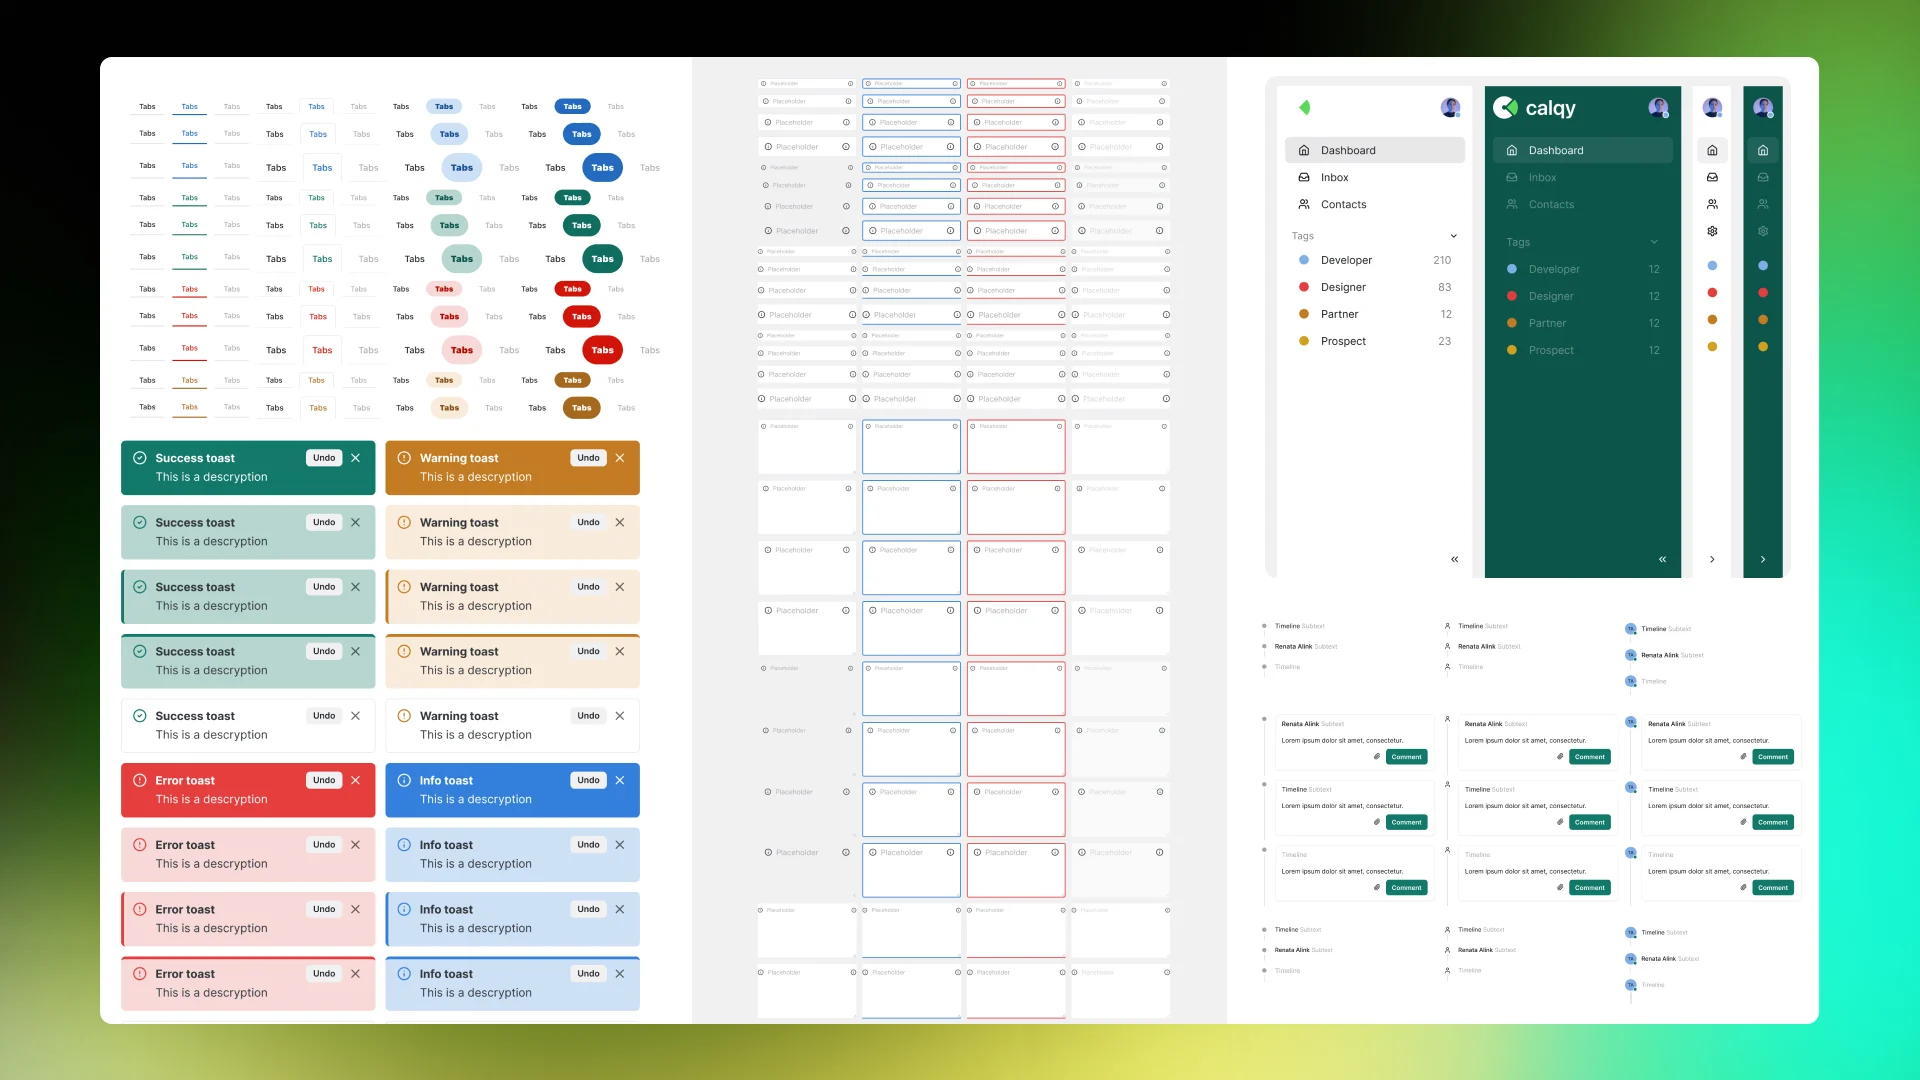Open Dashboard in the dark calqy sidebar

(x=1583, y=150)
